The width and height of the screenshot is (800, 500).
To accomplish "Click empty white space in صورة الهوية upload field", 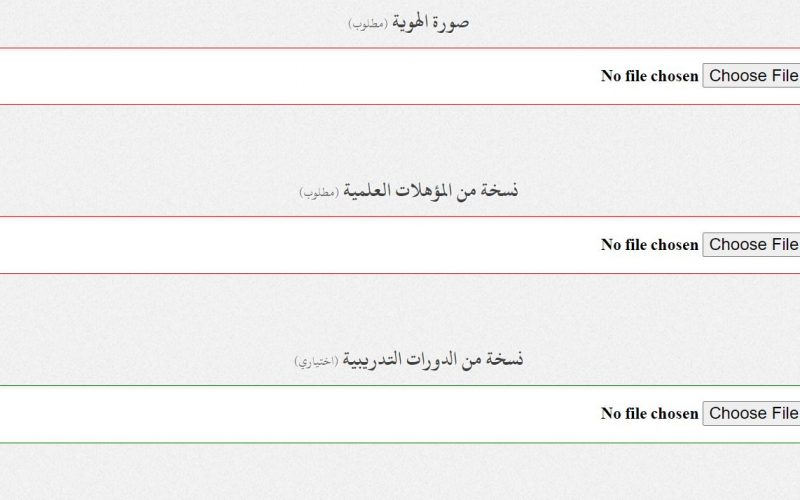I will (x=296, y=77).
